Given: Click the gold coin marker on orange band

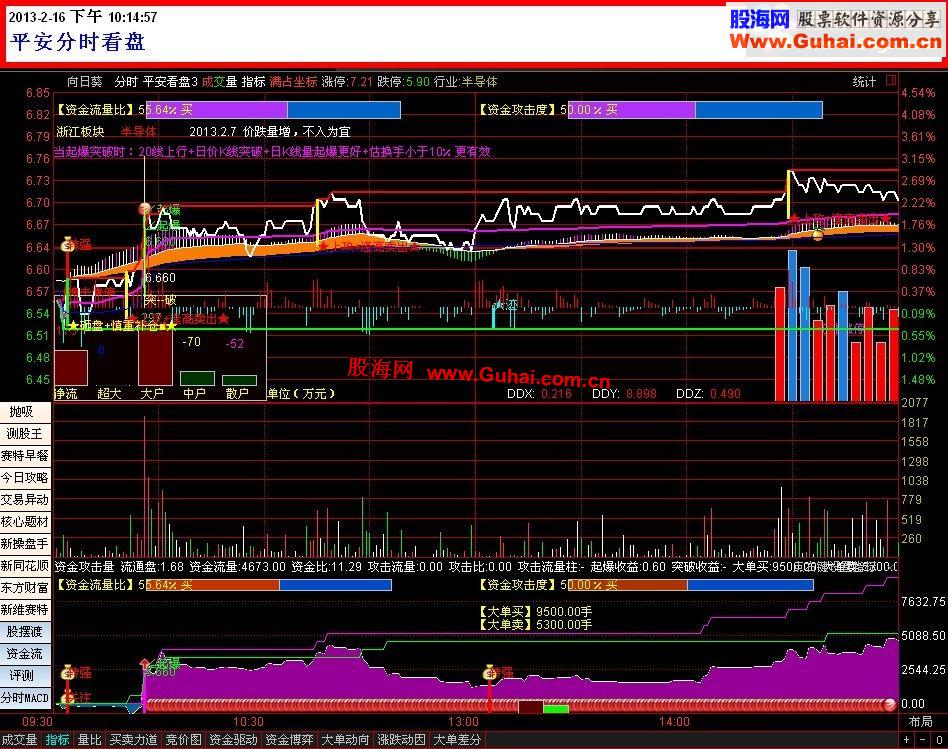Looking at the screenshot, I should (817, 233).
